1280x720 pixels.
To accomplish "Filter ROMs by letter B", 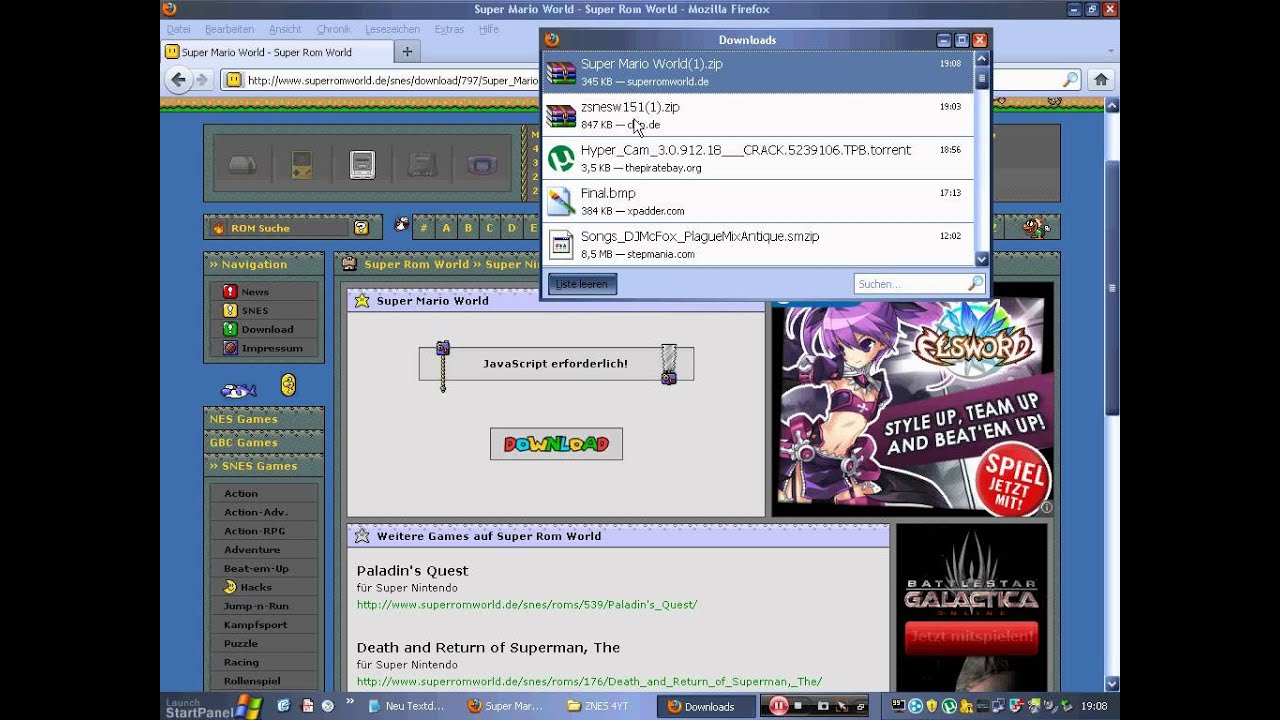I will tap(468, 228).
